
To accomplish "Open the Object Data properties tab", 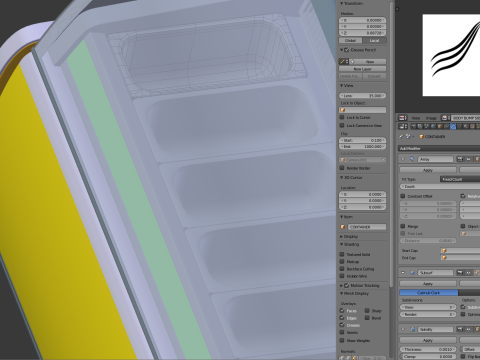I will pyautogui.click(x=459, y=126).
